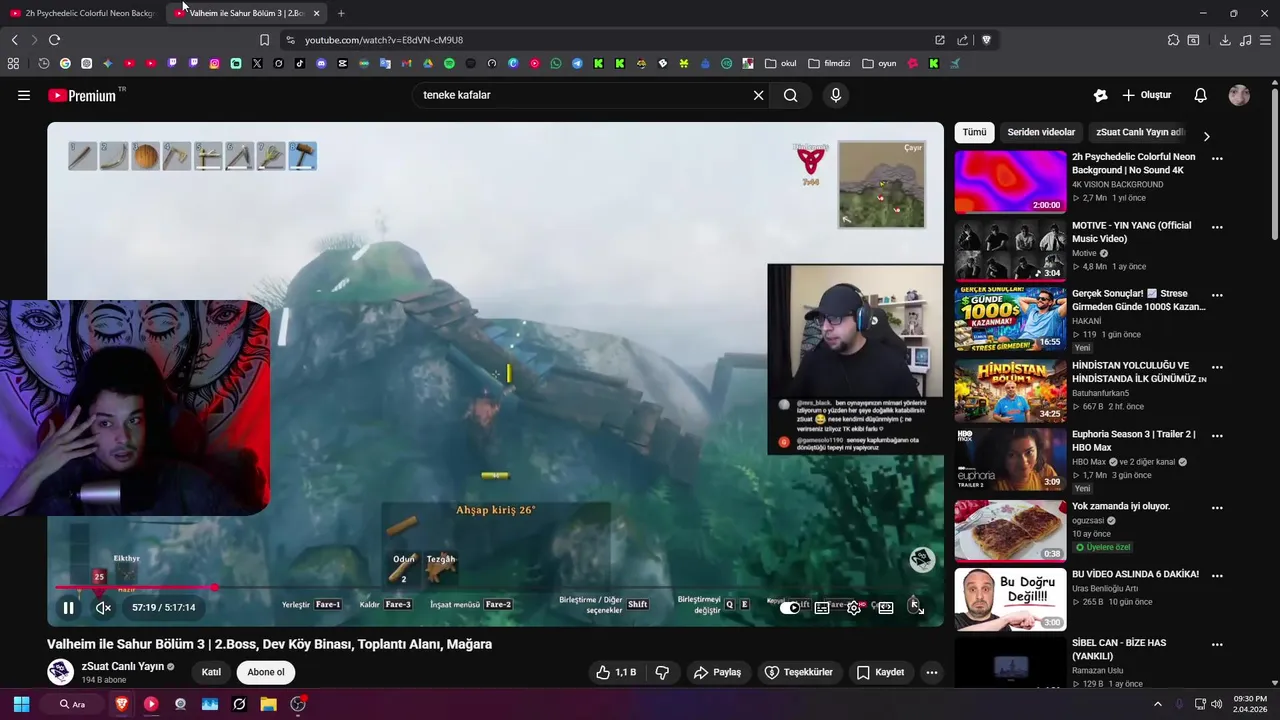Open a new browser tab

point(341,13)
